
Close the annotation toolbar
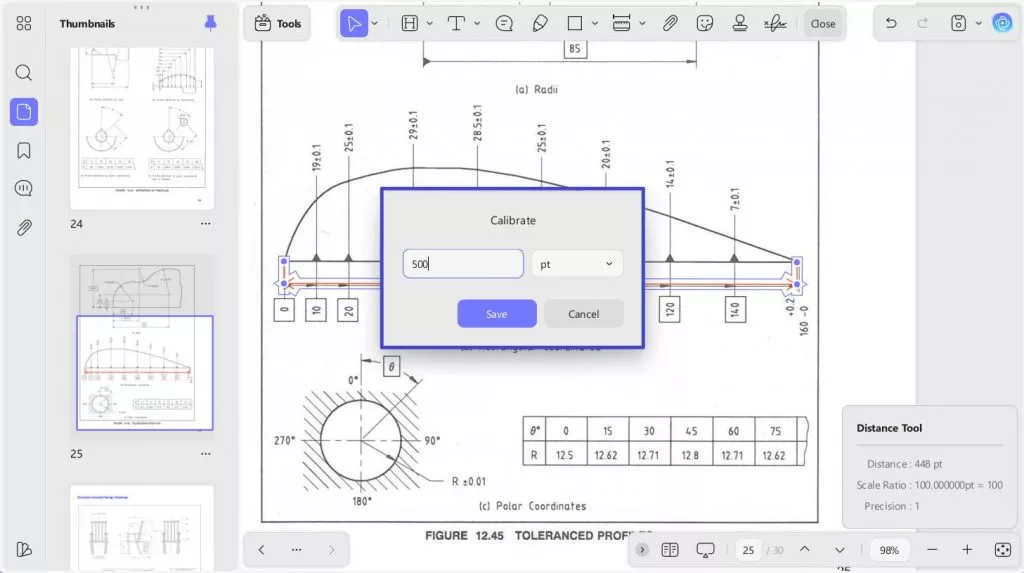823,24
